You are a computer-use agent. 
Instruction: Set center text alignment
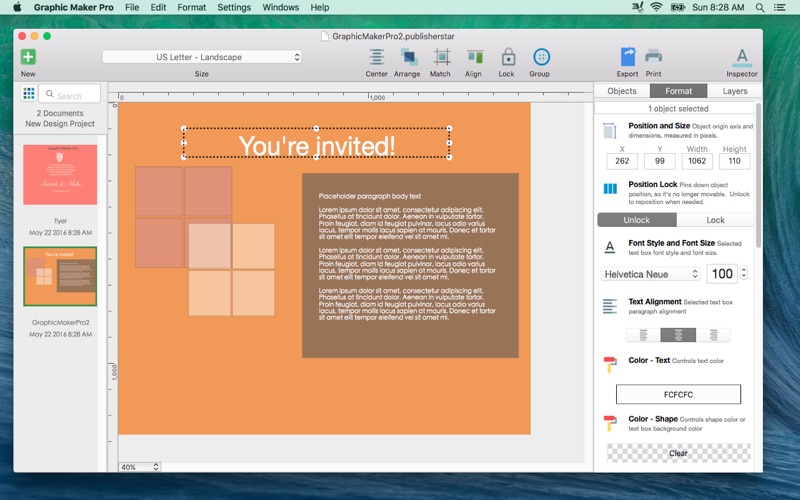tap(678, 335)
